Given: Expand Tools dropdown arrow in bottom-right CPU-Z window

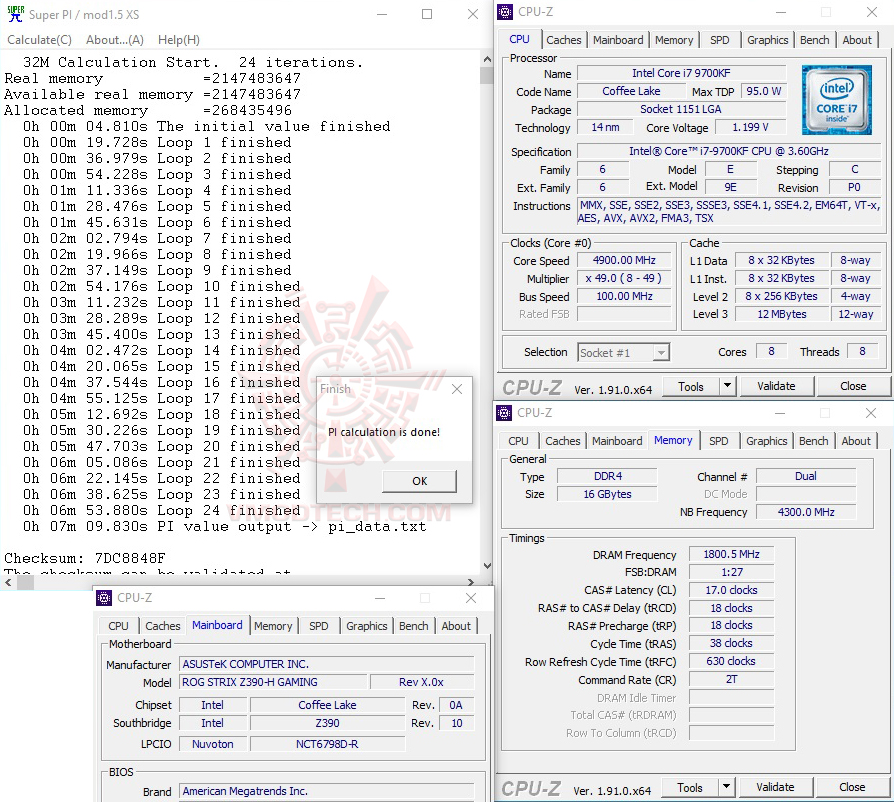Looking at the screenshot, I should coord(726,788).
